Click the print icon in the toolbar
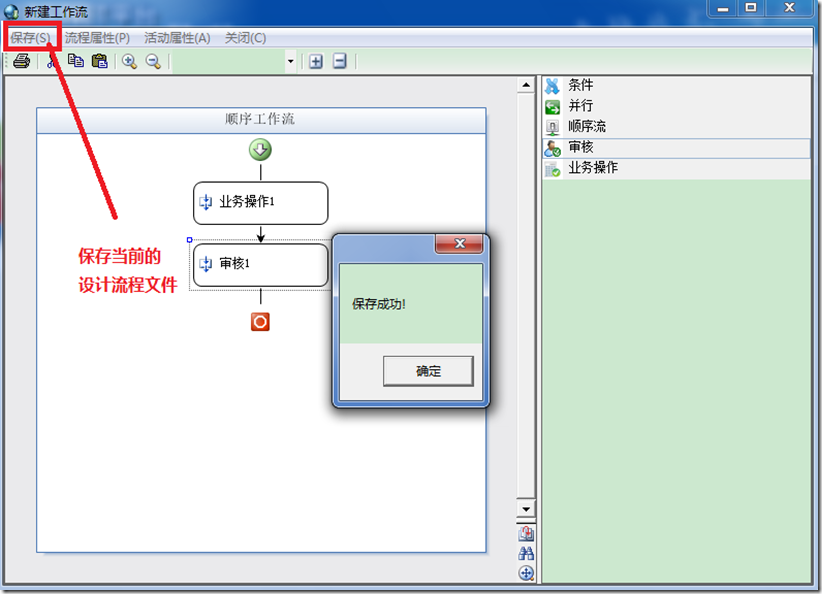This screenshot has width=822, height=594. (x=21, y=61)
